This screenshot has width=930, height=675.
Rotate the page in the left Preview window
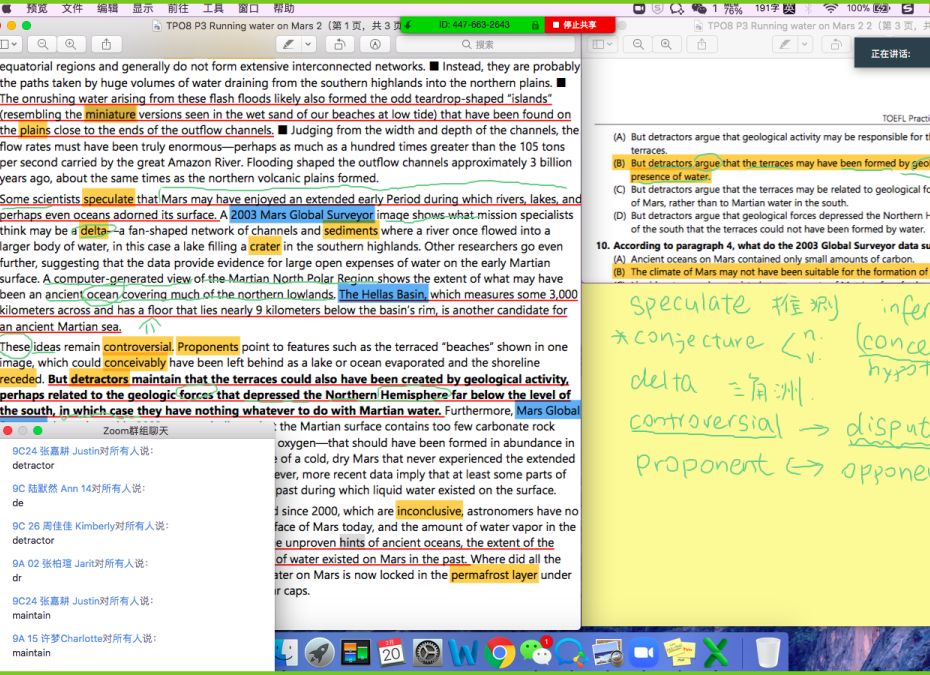[x=340, y=44]
